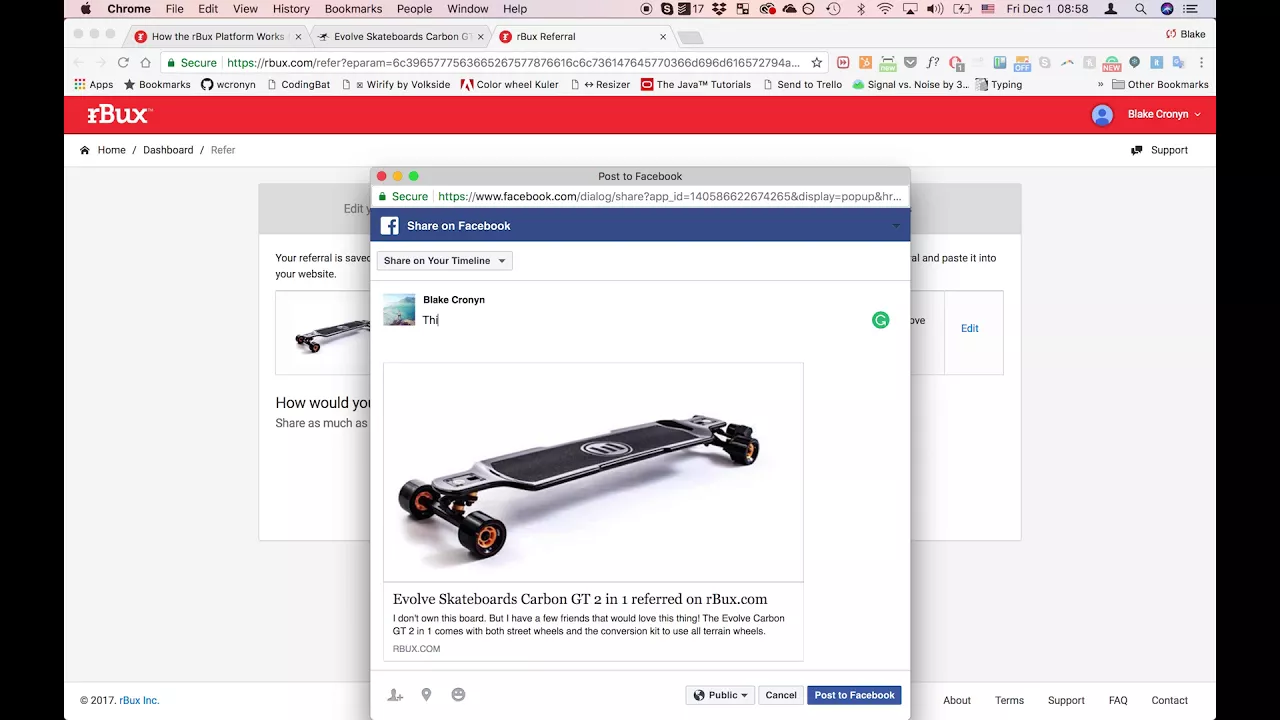Open the History menu
The height and width of the screenshot is (720, 1280).
[x=291, y=9]
